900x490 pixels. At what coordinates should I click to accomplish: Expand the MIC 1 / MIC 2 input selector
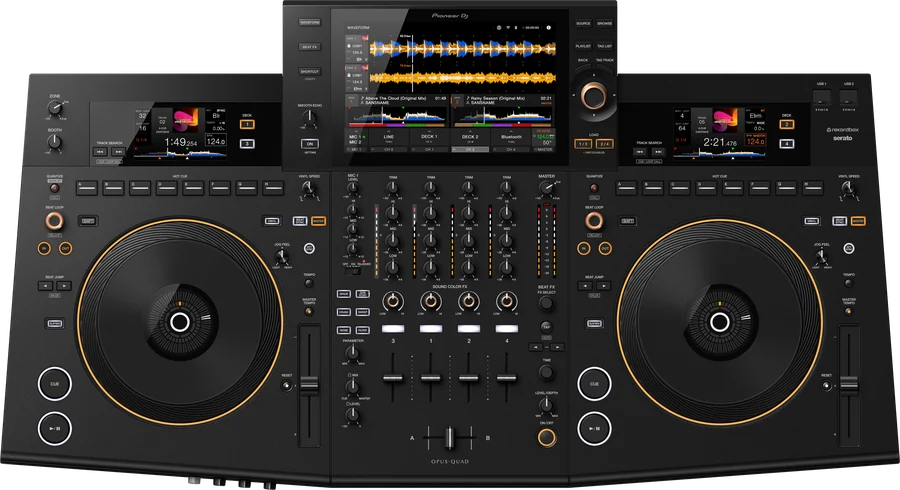(355, 139)
